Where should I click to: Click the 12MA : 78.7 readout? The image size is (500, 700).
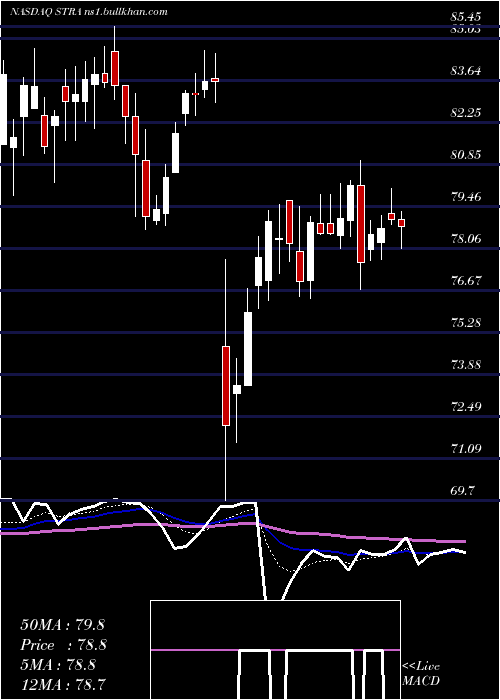pos(62,685)
